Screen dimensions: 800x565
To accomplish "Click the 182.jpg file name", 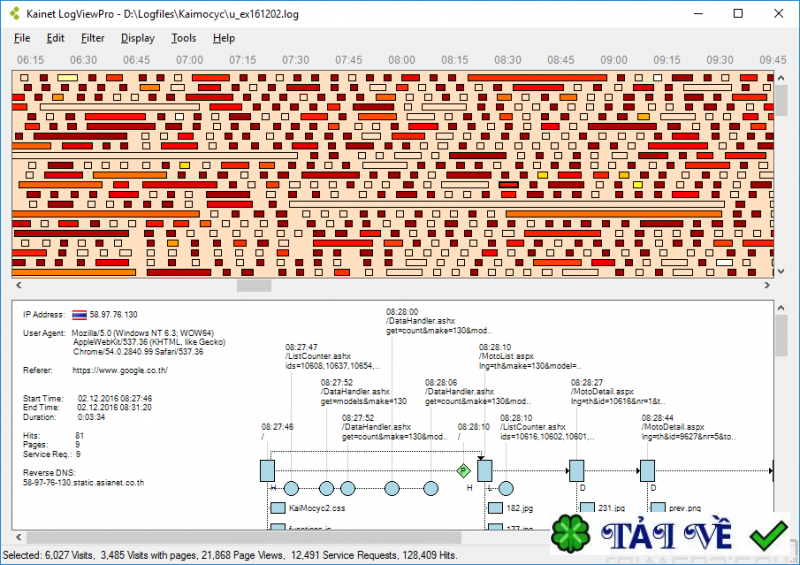I will (520, 508).
